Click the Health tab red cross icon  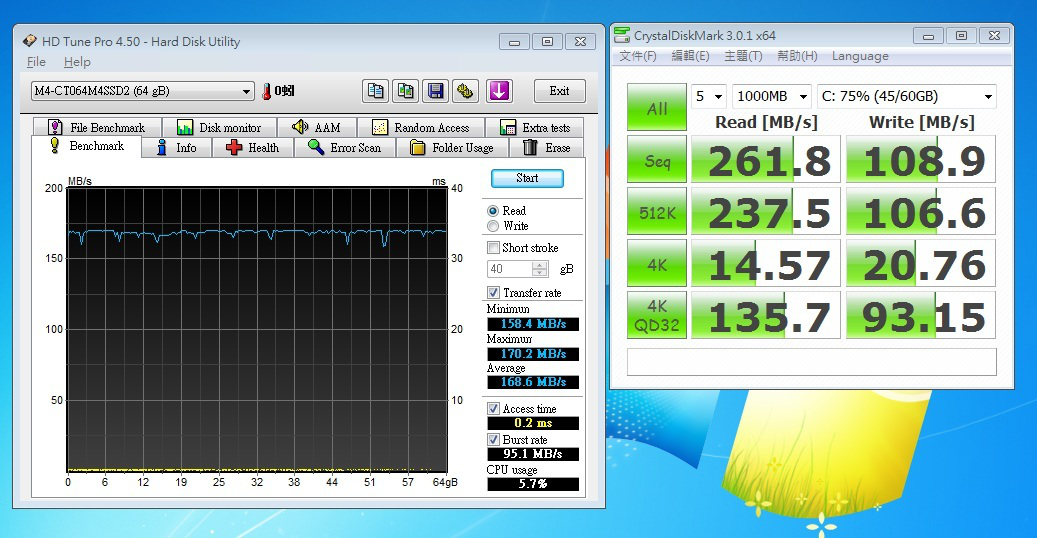(233, 148)
